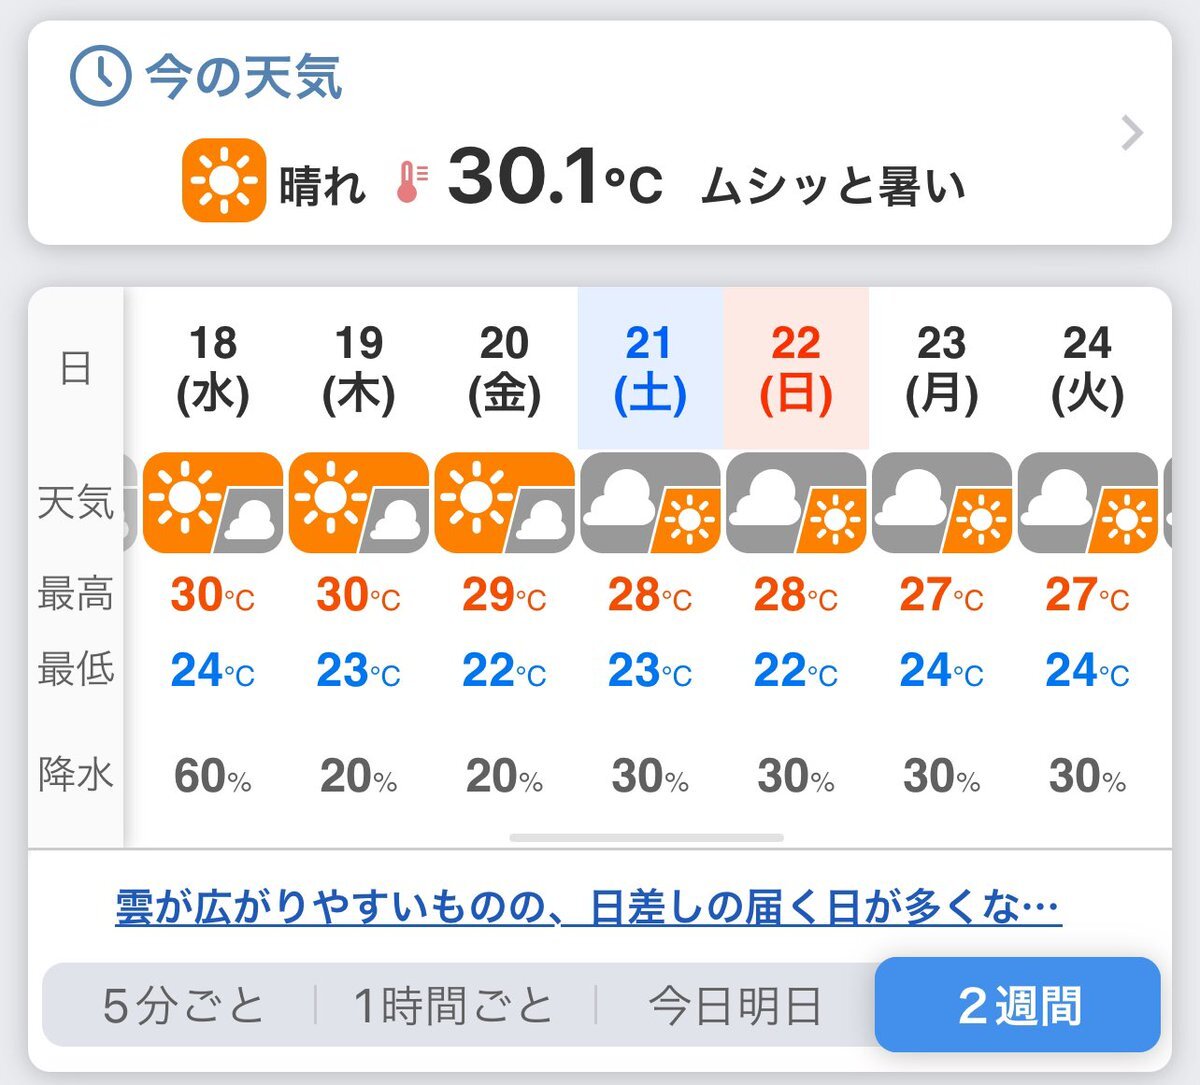This screenshot has width=1200, height=1085.
Task: Open the 雲が広がりやすいものの forecast summary link
Action: pos(588,907)
